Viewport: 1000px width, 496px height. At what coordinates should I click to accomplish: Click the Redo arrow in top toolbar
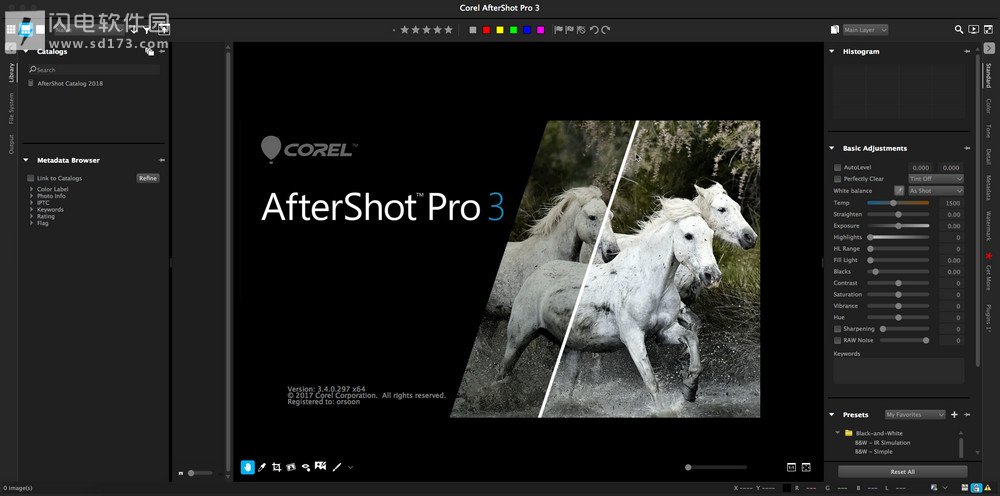click(x=605, y=30)
